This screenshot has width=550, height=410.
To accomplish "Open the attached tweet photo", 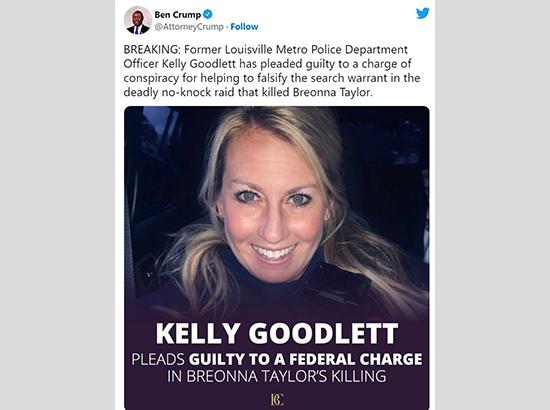I will click(277, 258).
